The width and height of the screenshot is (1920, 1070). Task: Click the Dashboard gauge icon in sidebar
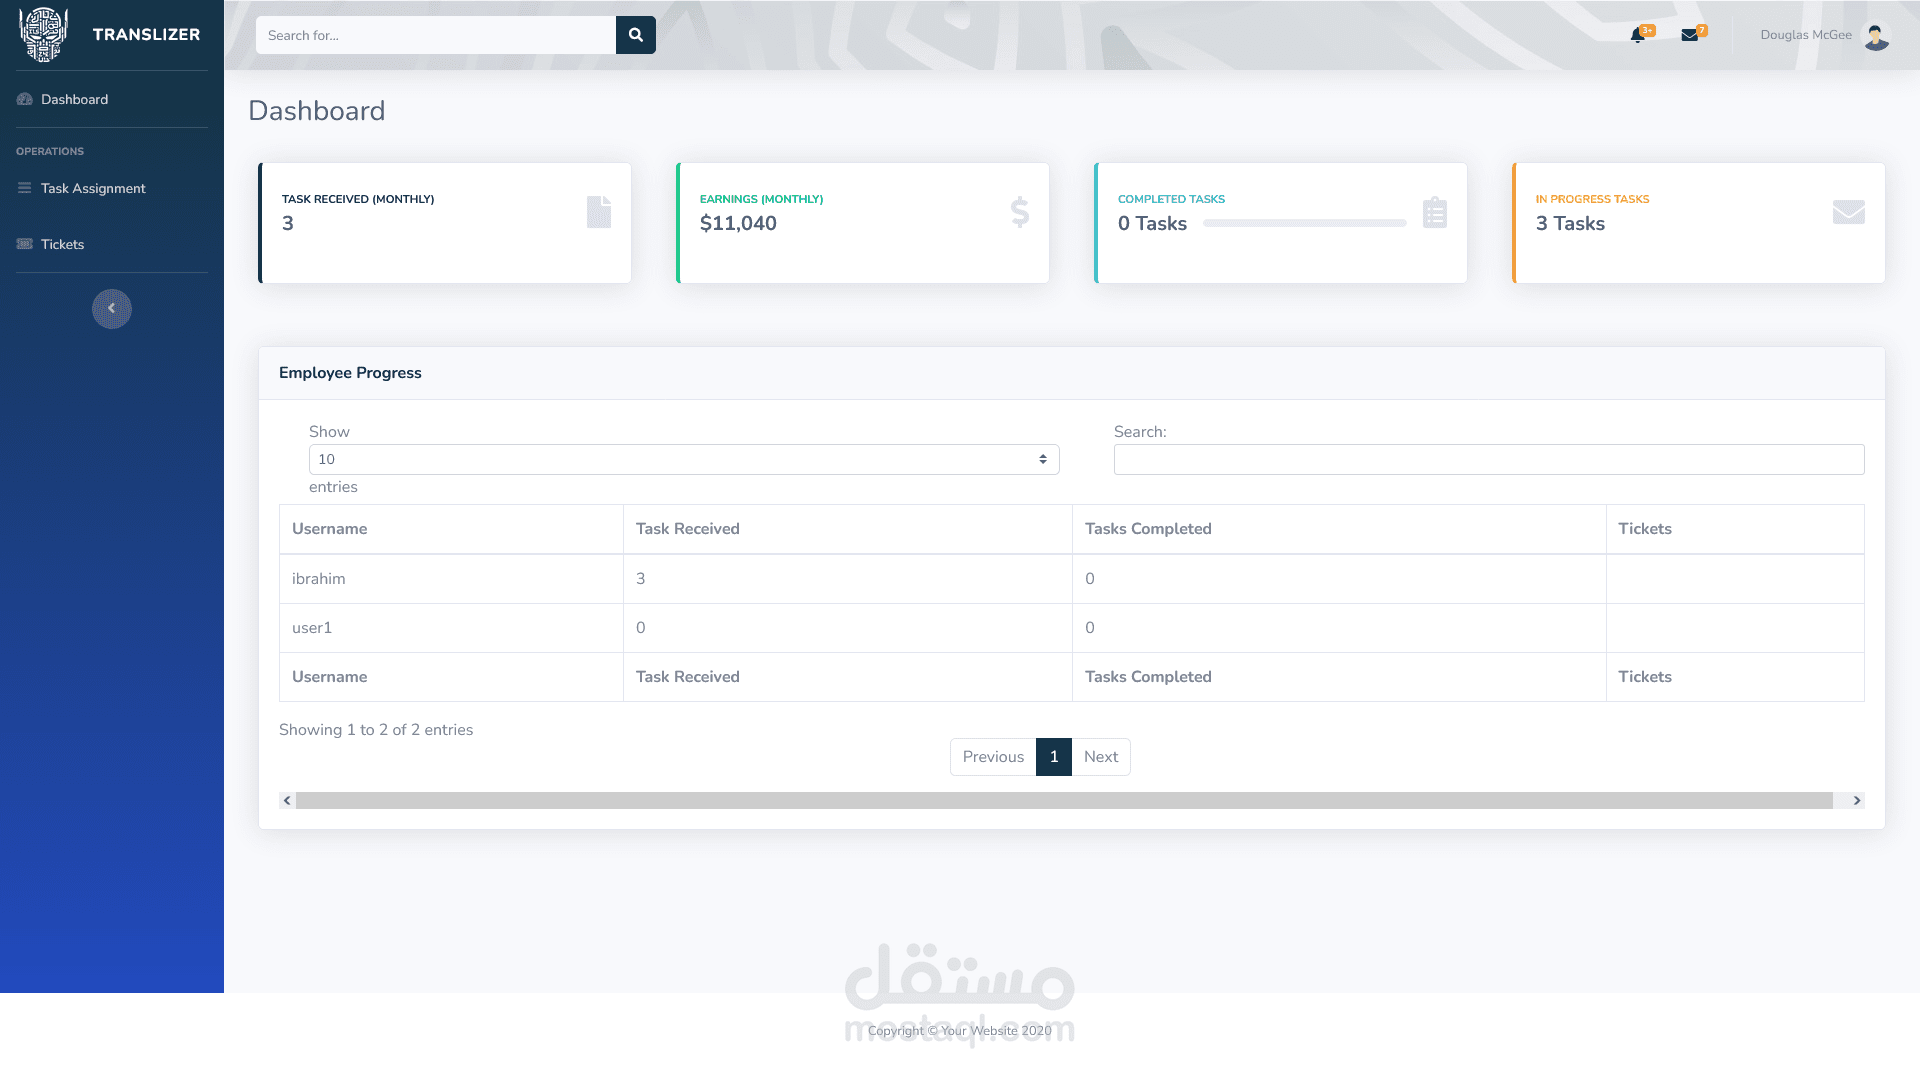coord(25,99)
